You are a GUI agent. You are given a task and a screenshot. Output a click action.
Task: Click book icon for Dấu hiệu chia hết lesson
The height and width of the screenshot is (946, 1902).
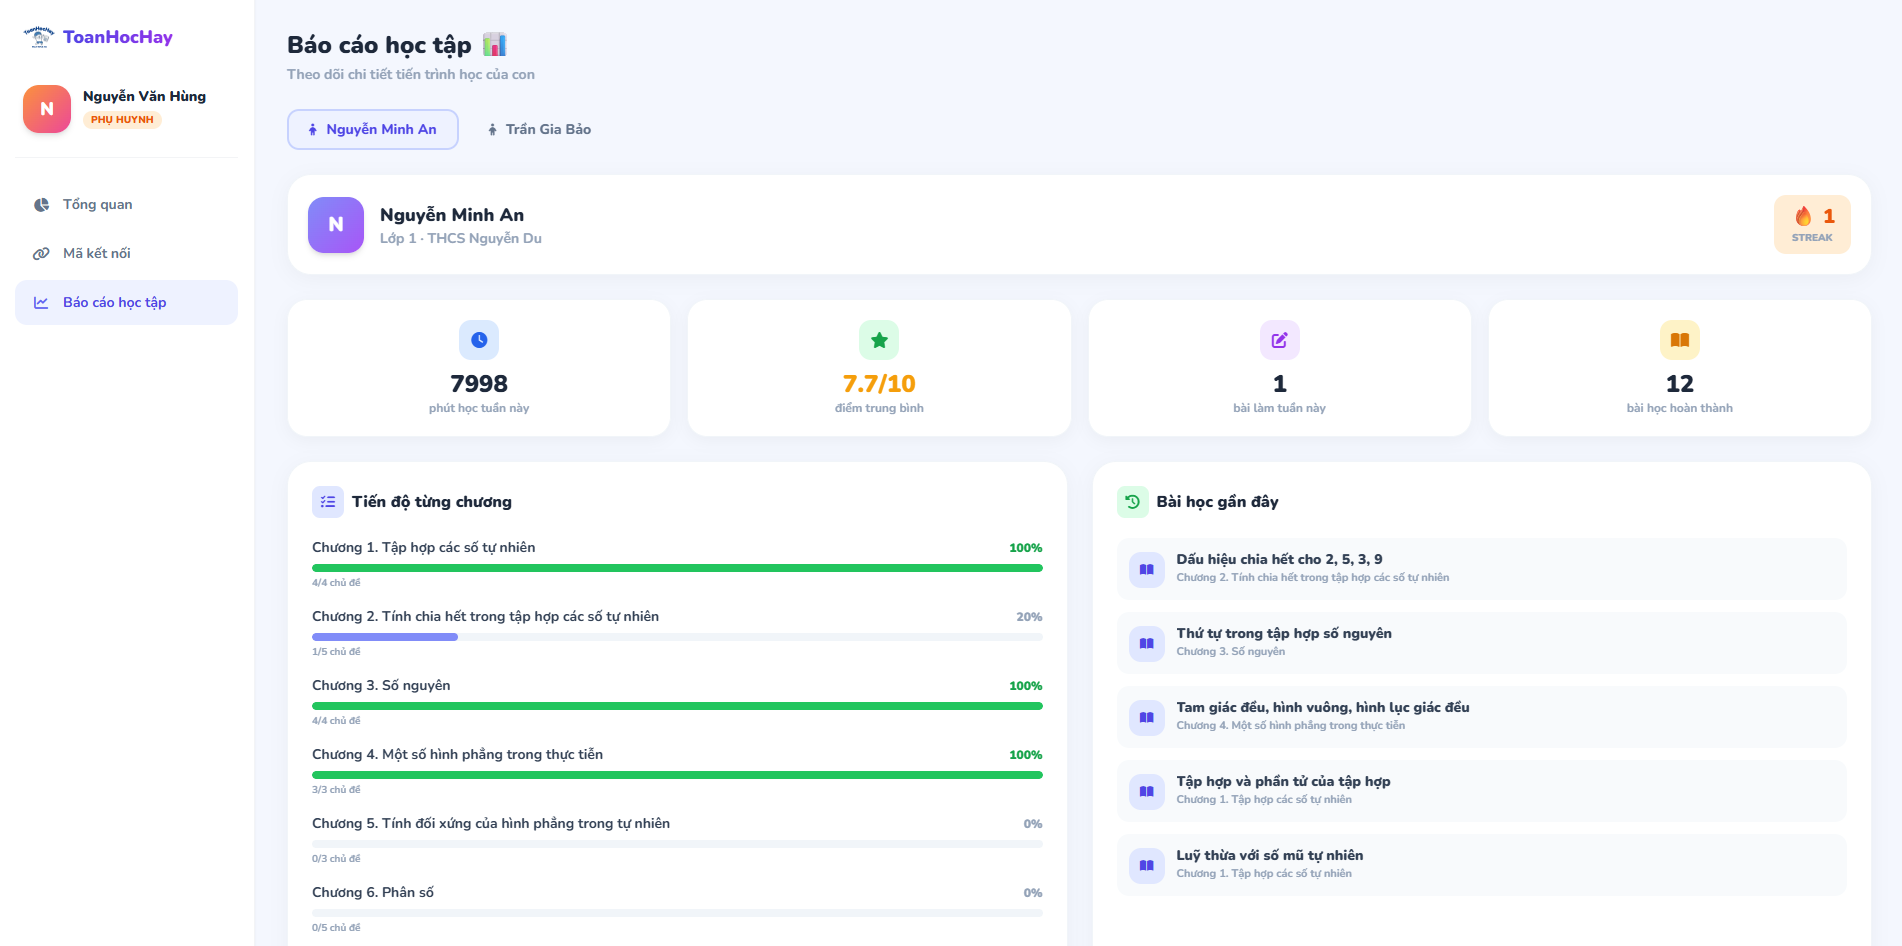[1147, 569]
